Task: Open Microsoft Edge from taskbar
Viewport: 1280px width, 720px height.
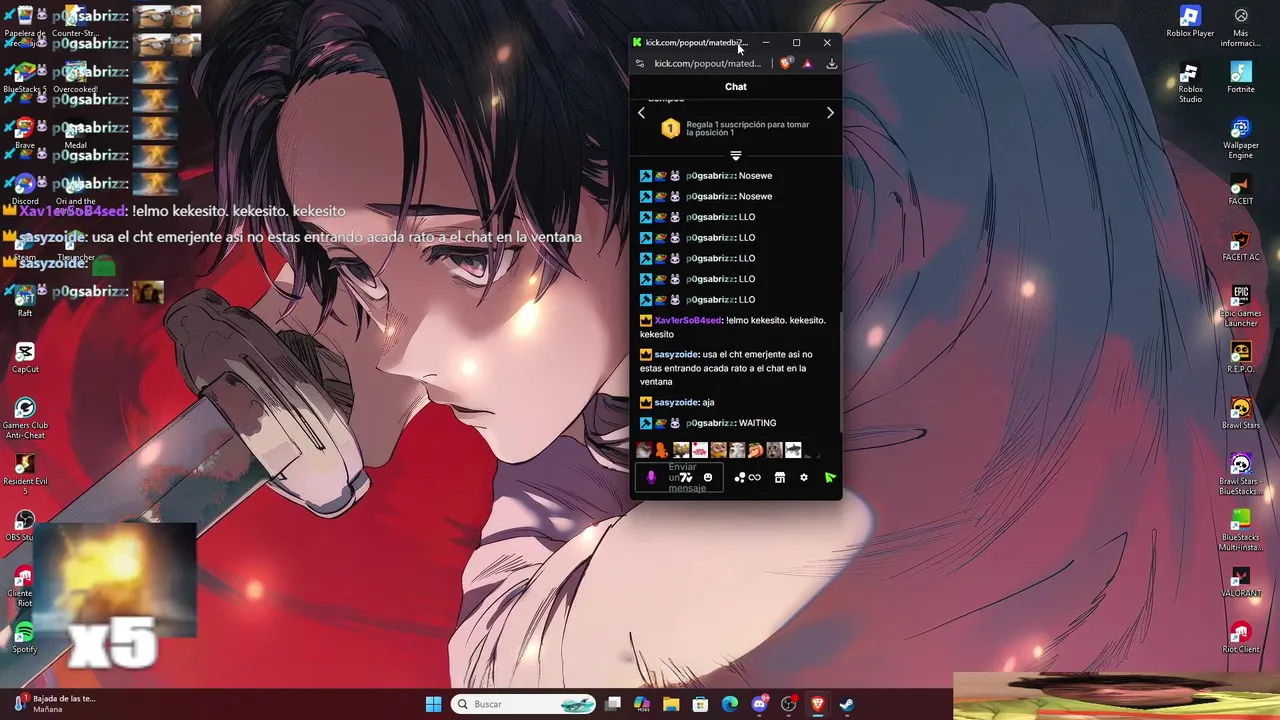Action: tap(730, 704)
